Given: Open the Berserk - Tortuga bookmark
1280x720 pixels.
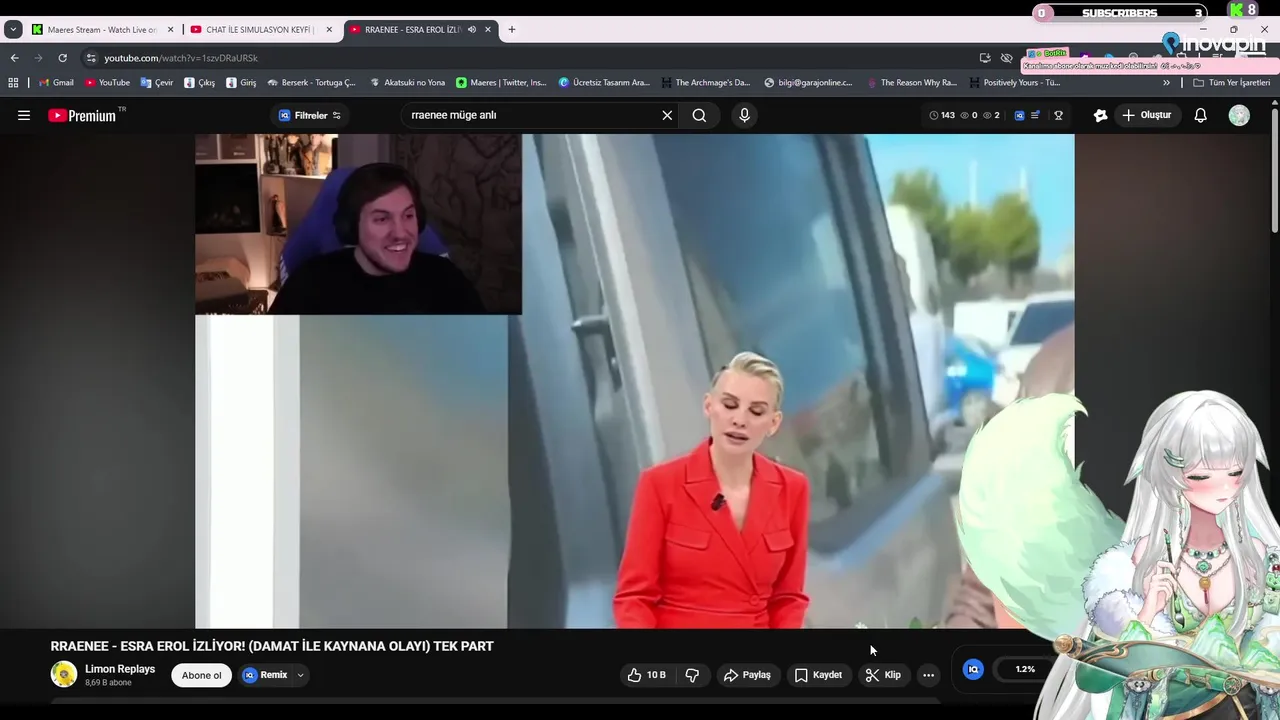Looking at the screenshot, I should tap(312, 83).
